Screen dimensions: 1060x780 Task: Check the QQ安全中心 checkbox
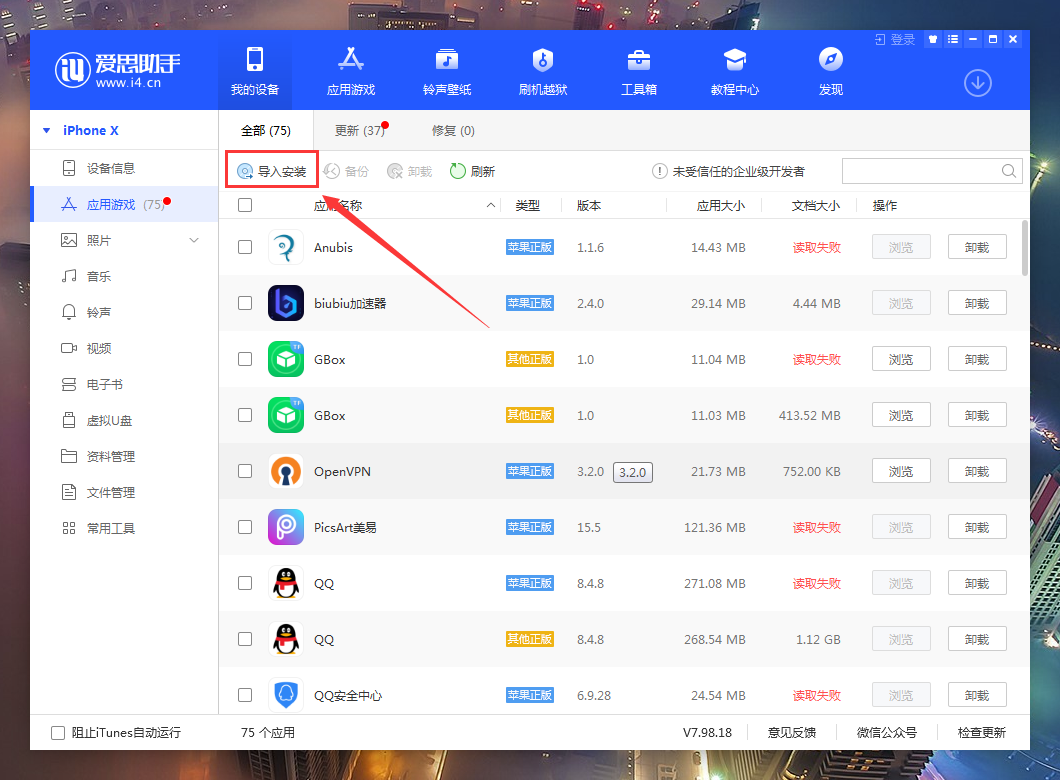pyautogui.click(x=245, y=695)
